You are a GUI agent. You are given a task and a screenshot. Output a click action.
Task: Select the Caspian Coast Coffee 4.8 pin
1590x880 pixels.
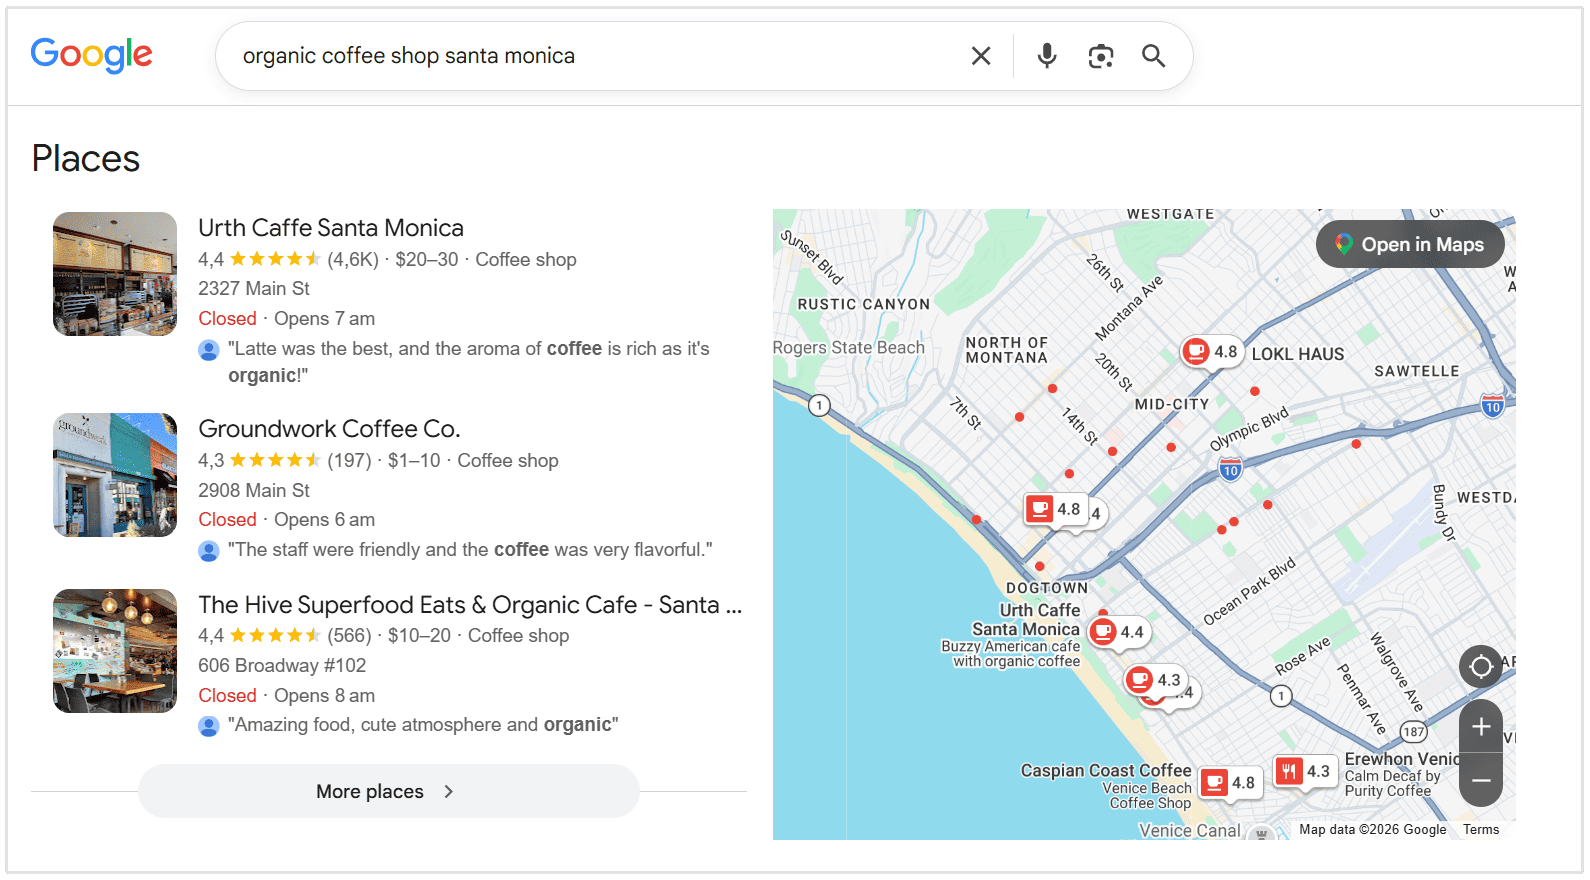[1229, 782]
